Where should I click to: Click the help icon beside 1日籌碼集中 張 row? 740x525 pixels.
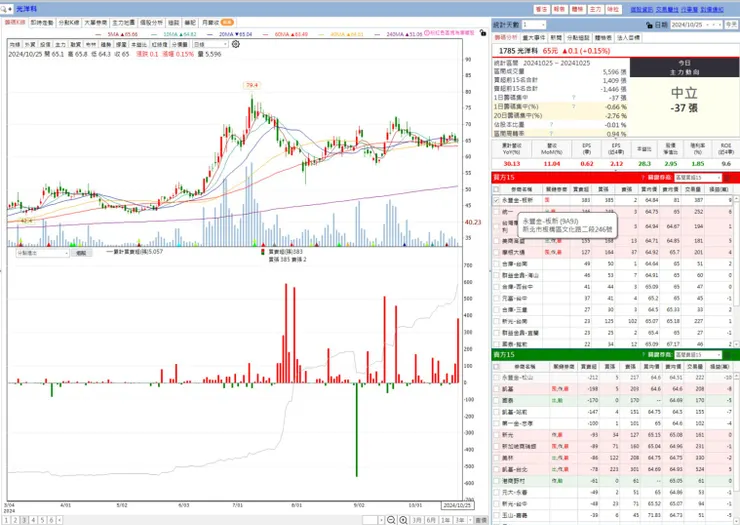coord(573,98)
